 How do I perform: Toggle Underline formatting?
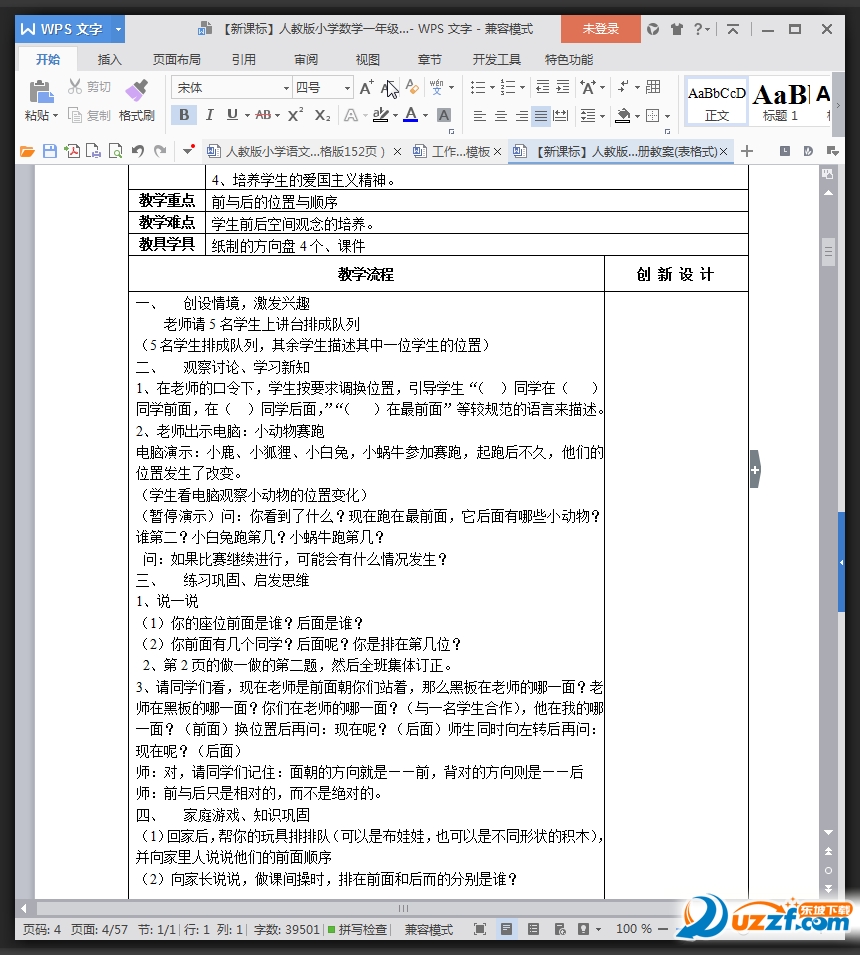[x=230, y=114]
